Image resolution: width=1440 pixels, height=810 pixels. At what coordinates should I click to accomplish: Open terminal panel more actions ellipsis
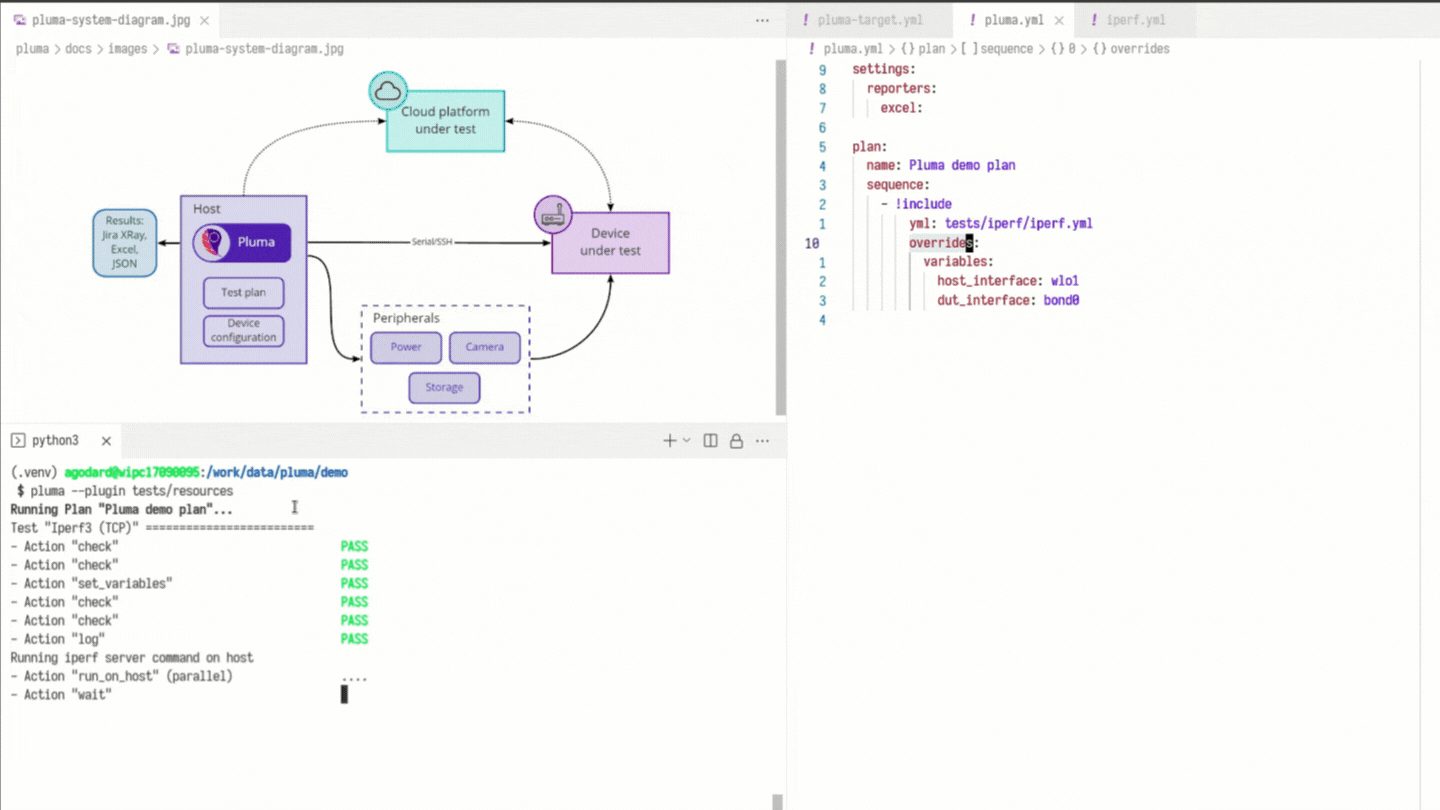pos(762,441)
